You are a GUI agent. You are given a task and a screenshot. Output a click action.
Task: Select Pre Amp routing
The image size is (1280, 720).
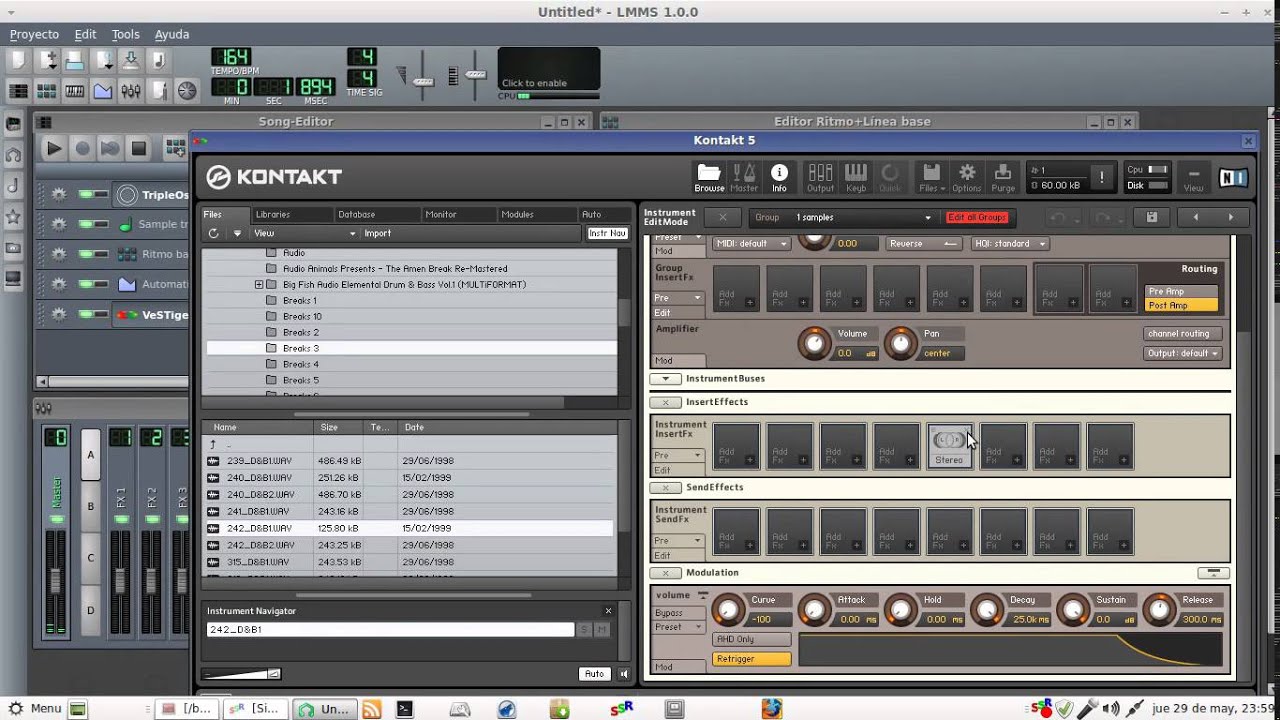click(1181, 292)
